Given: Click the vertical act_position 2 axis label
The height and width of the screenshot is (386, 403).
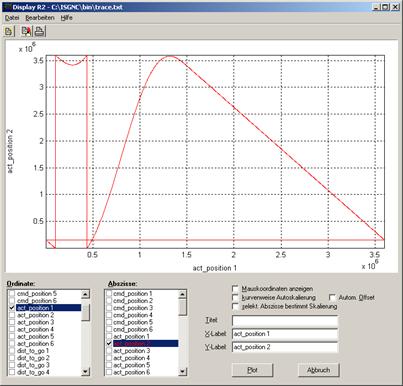Looking at the screenshot, I should [x=10, y=152].
